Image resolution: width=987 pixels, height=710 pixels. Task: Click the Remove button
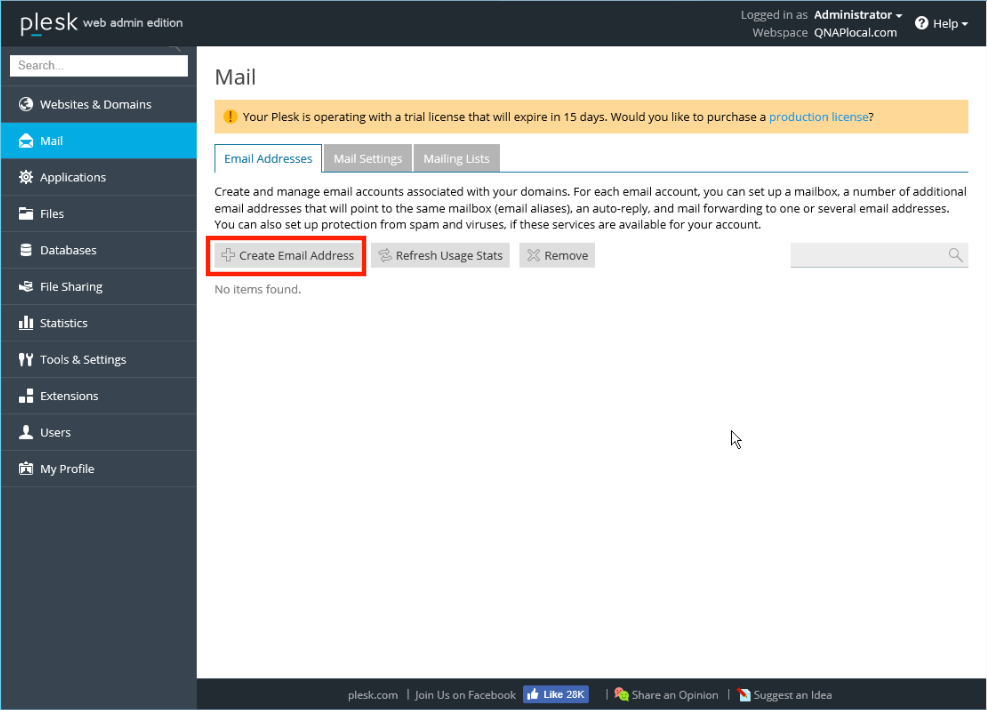(x=557, y=256)
